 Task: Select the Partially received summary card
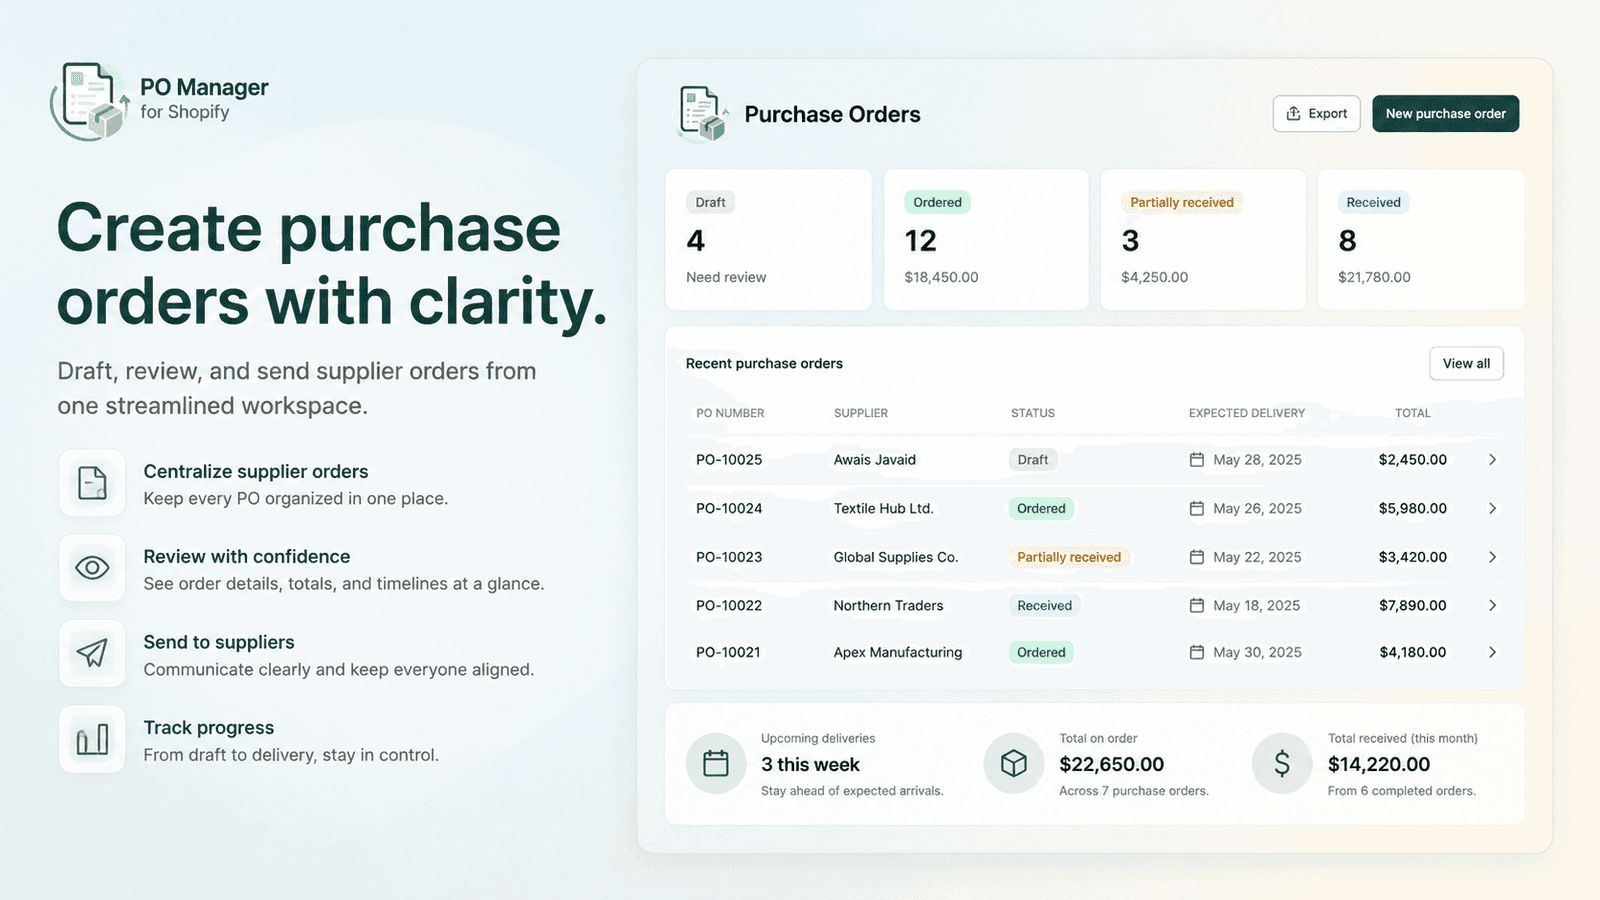click(1203, 239)
